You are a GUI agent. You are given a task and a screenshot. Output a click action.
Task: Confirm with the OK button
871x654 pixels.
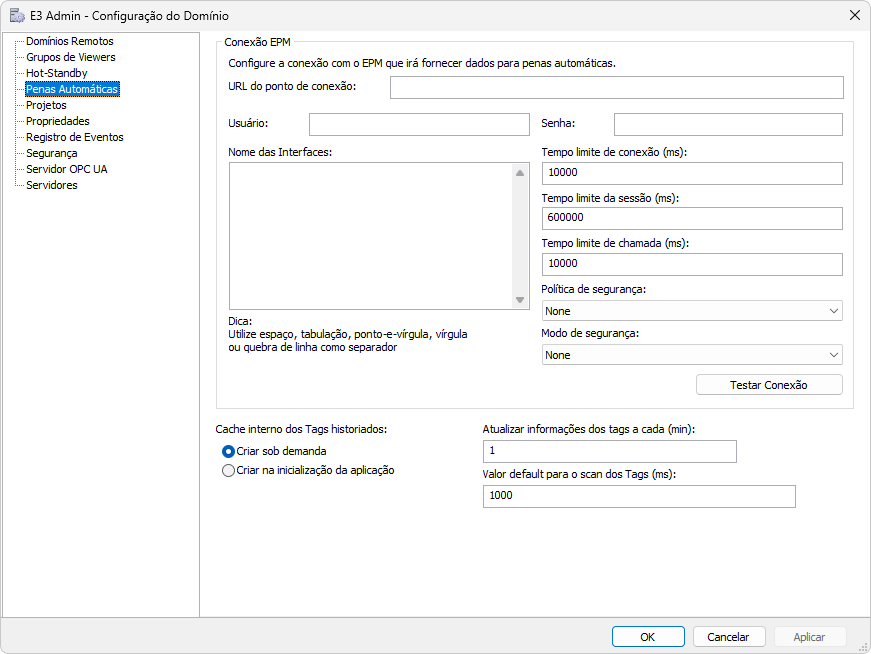pyautogui.click(x=648, y=637)
